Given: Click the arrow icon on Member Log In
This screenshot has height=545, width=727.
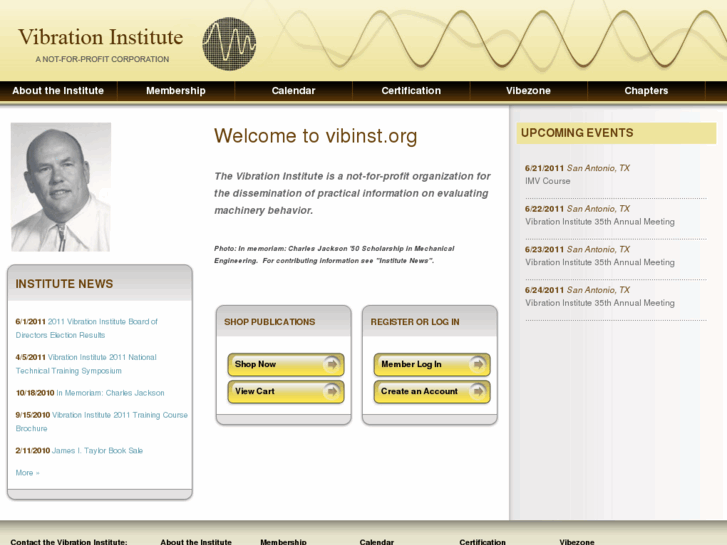Looking at the screenshot, I should coord(478,365).
